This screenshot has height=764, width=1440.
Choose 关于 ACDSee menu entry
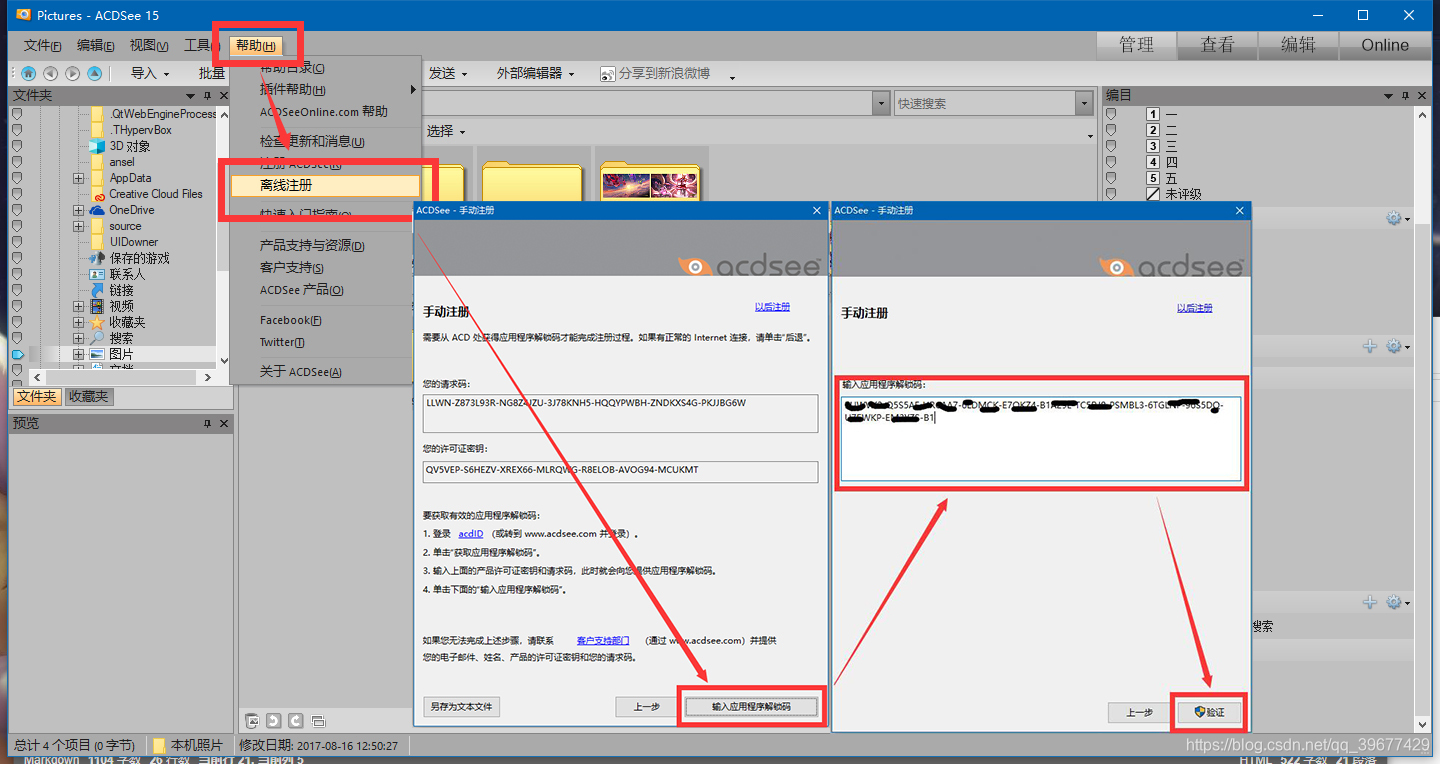tap(301, 371)
